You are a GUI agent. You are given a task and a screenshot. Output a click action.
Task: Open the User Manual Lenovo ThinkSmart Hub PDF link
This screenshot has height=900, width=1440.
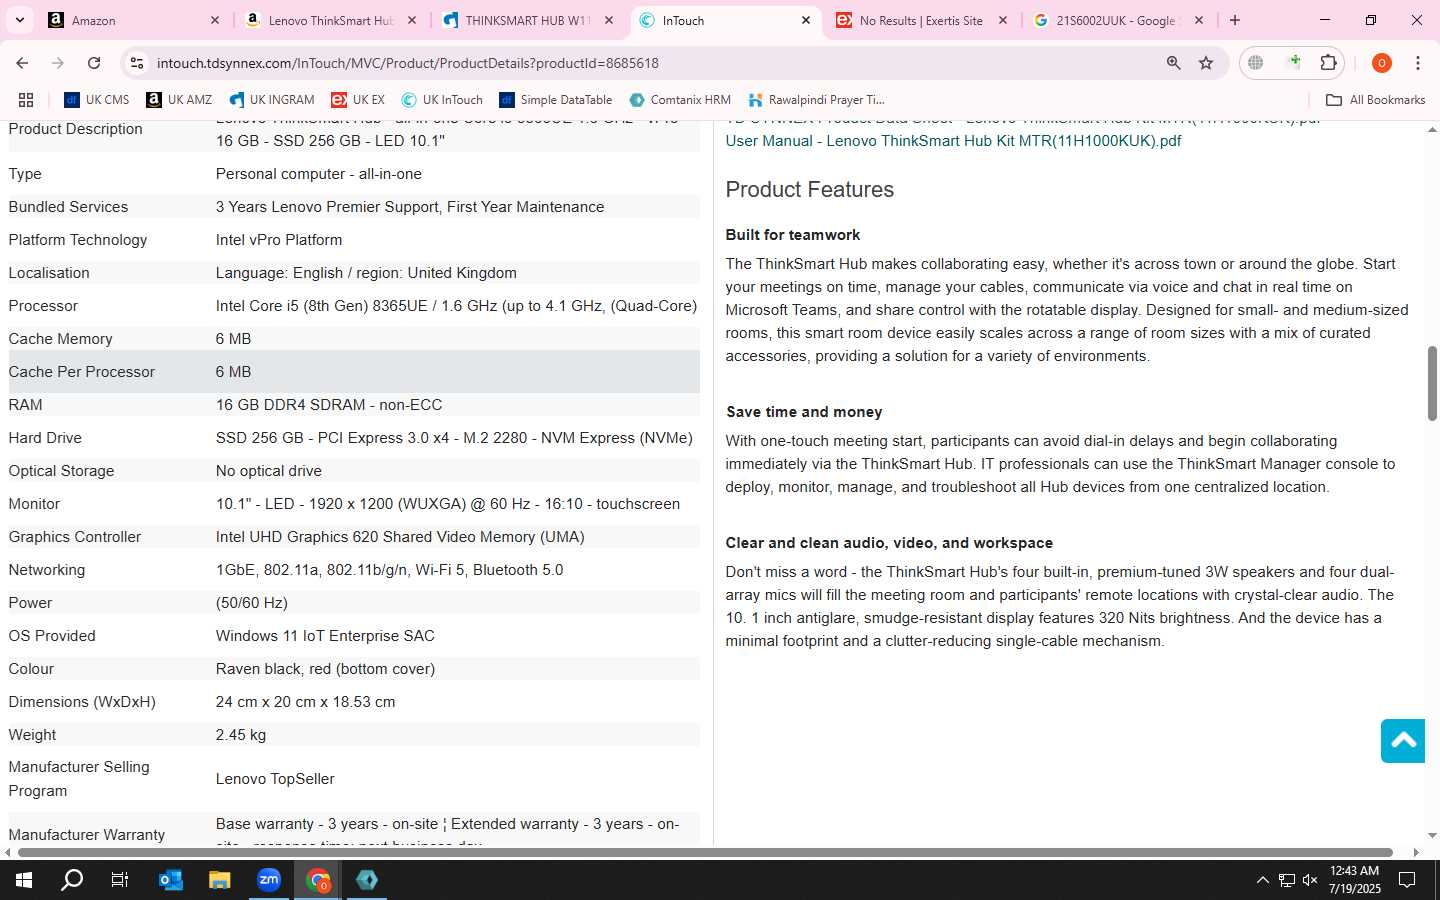(953, 141)
